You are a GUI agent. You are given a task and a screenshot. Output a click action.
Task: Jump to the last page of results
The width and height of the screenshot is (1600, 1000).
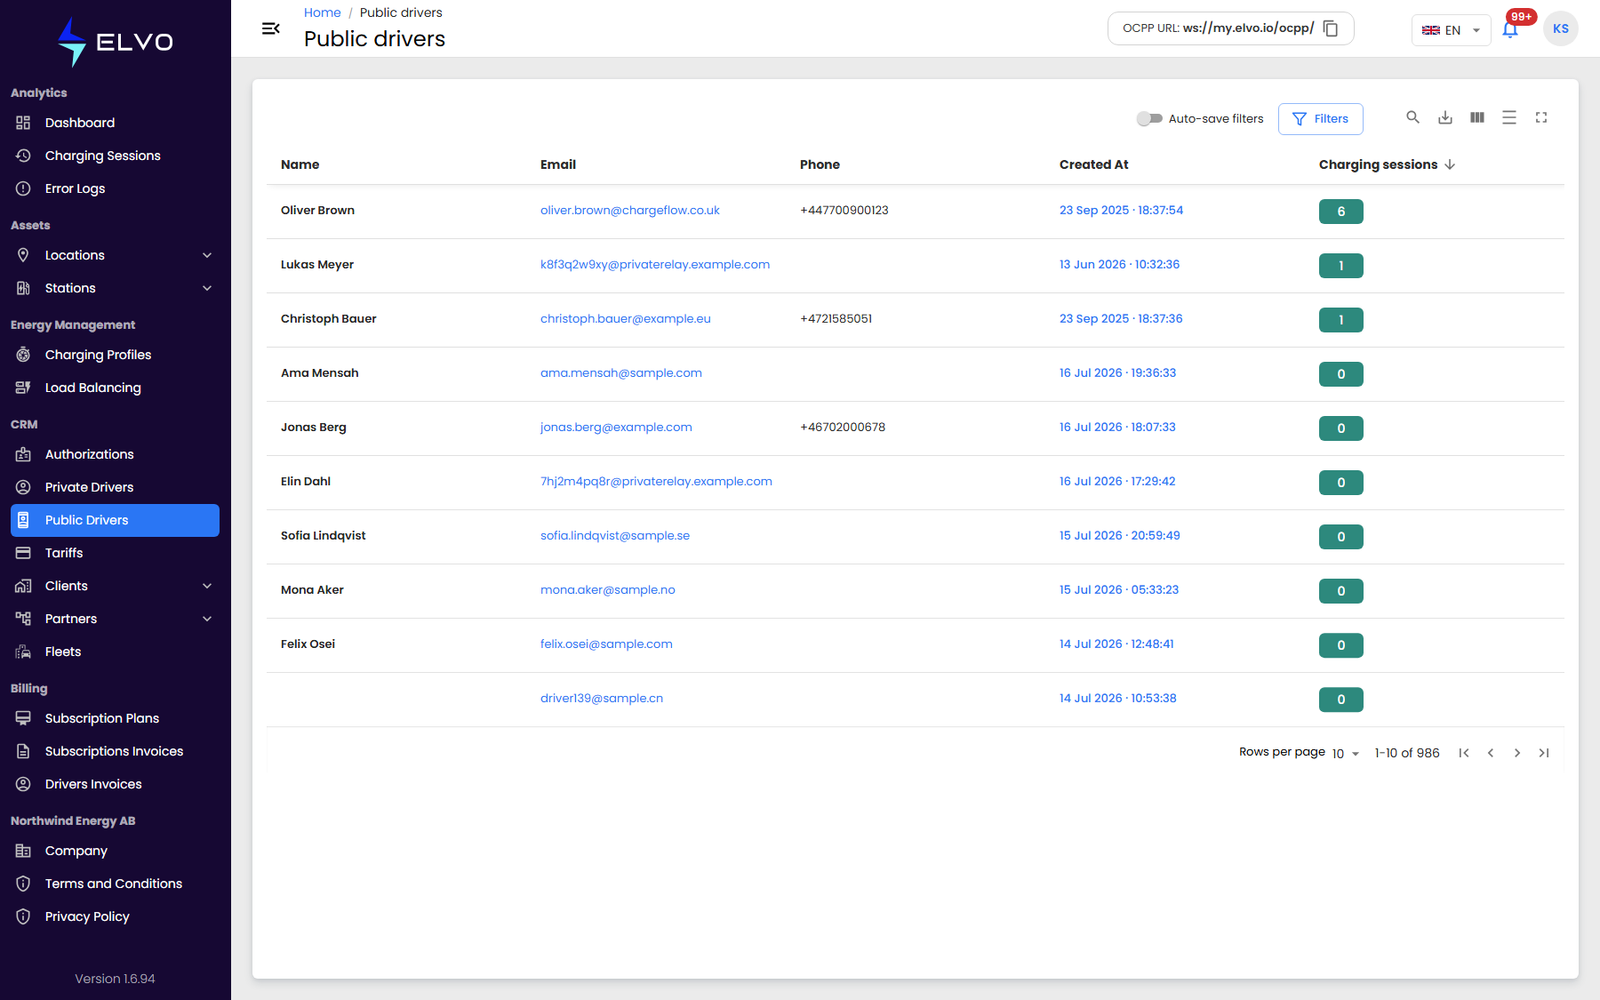point(1544,753)
